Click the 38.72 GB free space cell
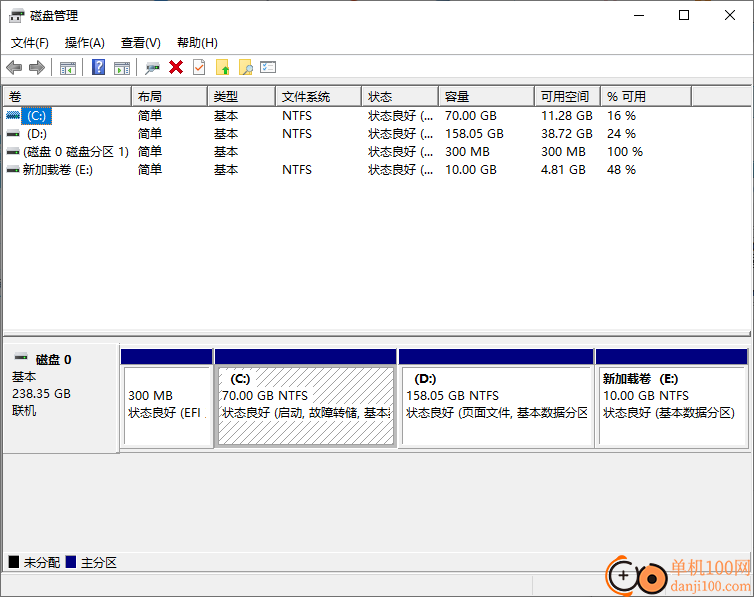The height and width of the screenshot is (597, 754). [566, 134]
